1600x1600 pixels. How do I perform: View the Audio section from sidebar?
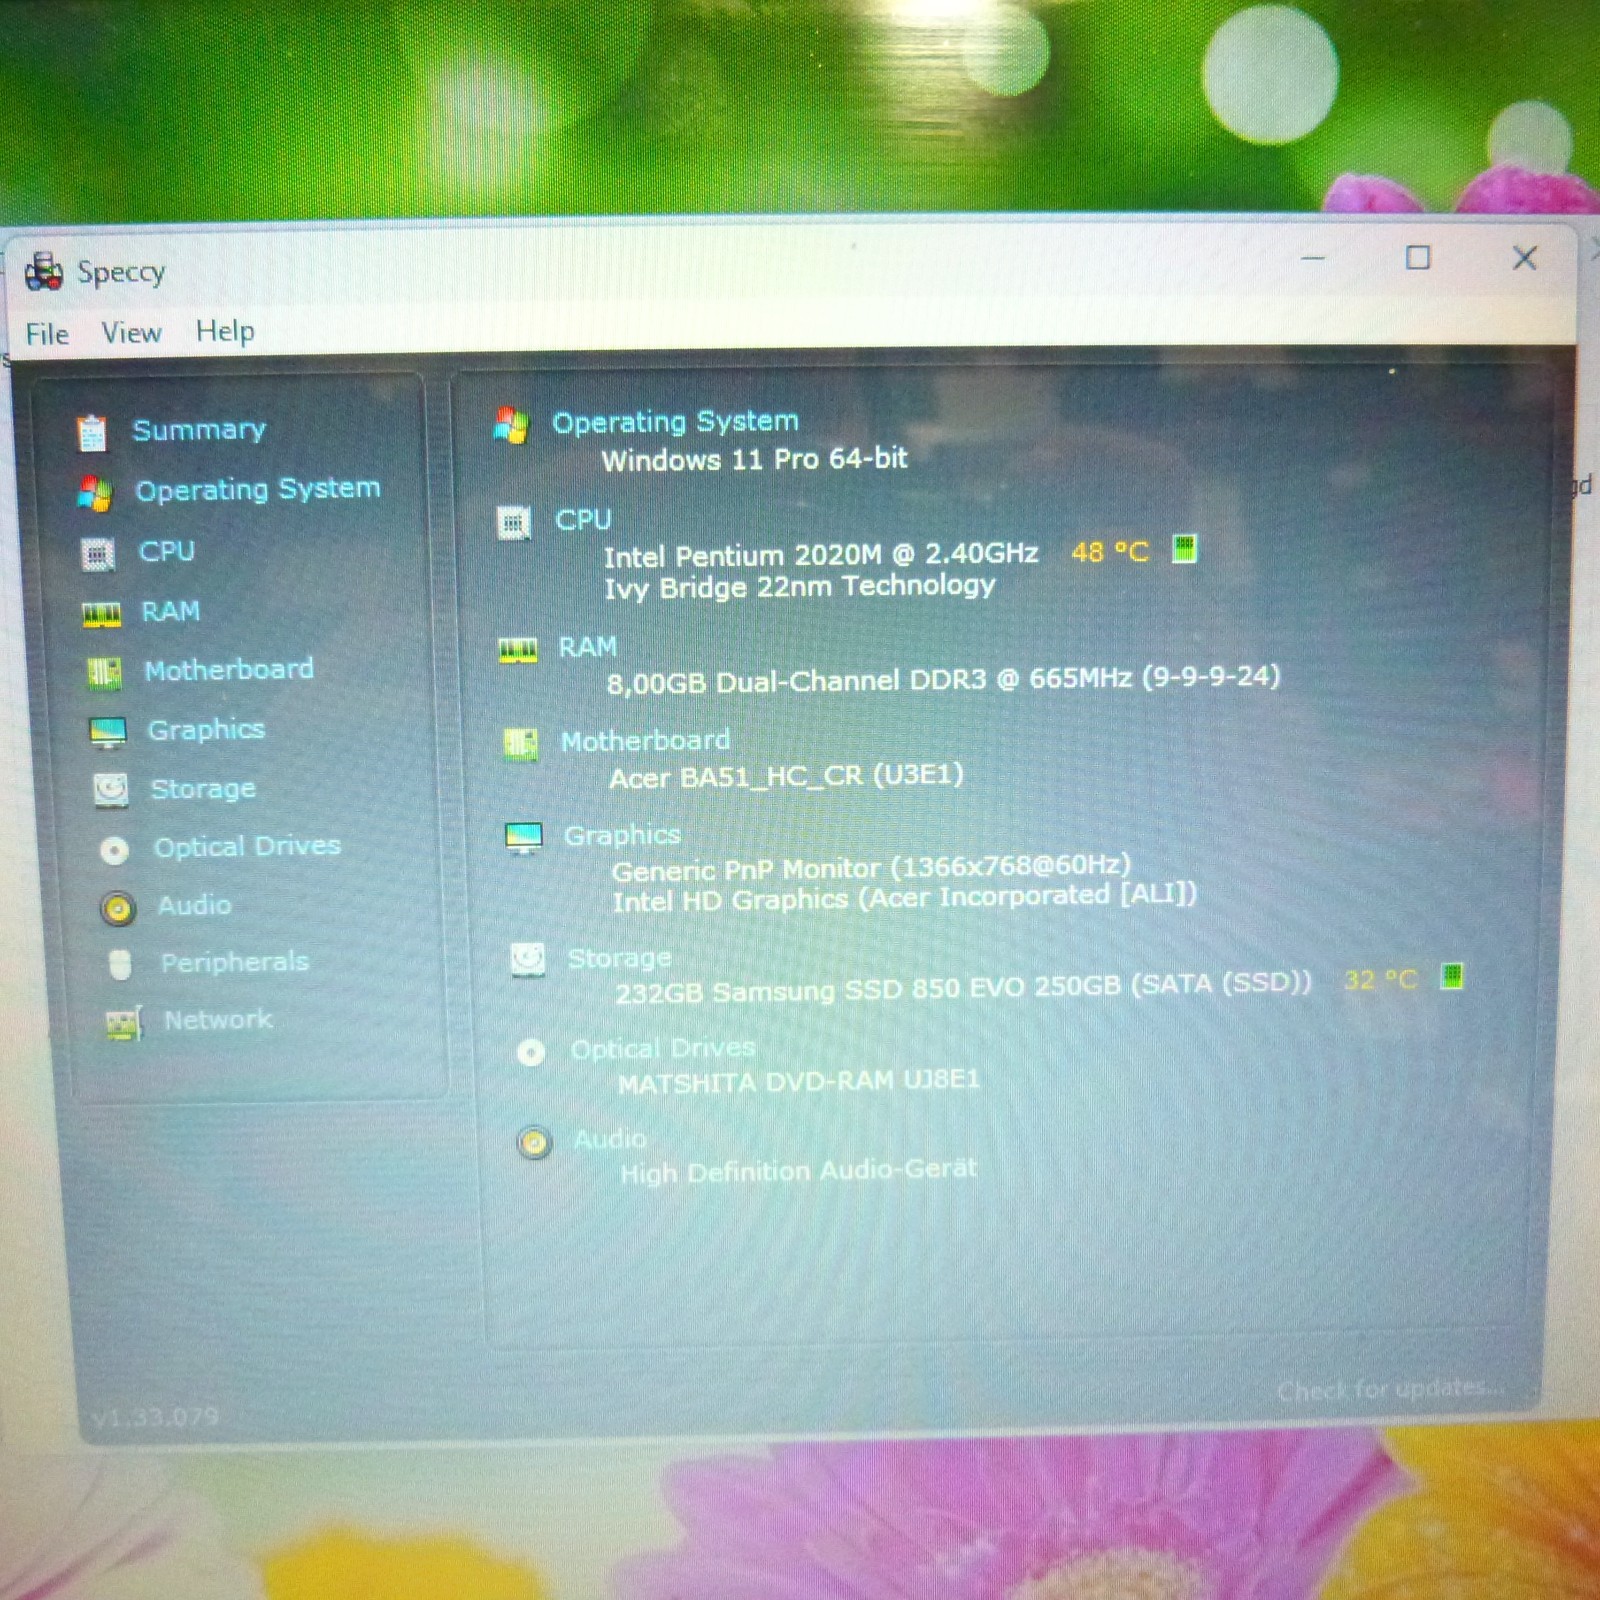(x=195, y=905)
